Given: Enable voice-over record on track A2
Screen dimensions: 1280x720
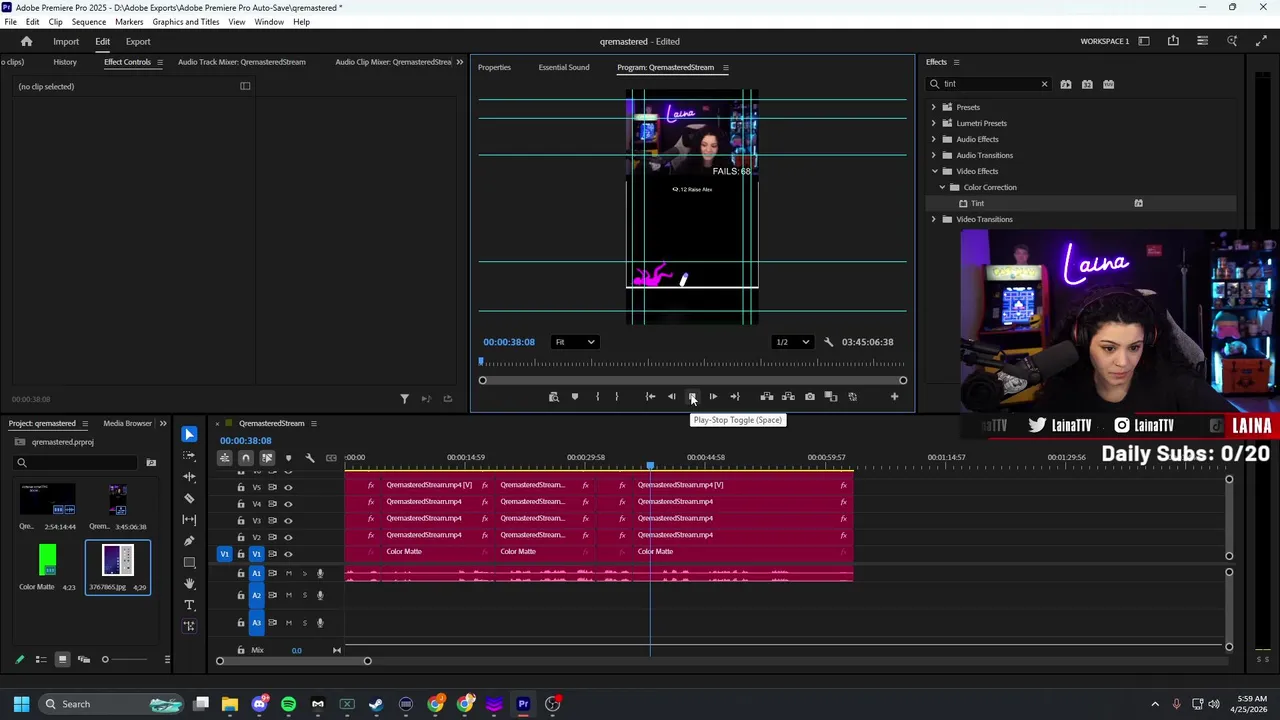Looking at the screenshot, I should (x=320, y=595).
